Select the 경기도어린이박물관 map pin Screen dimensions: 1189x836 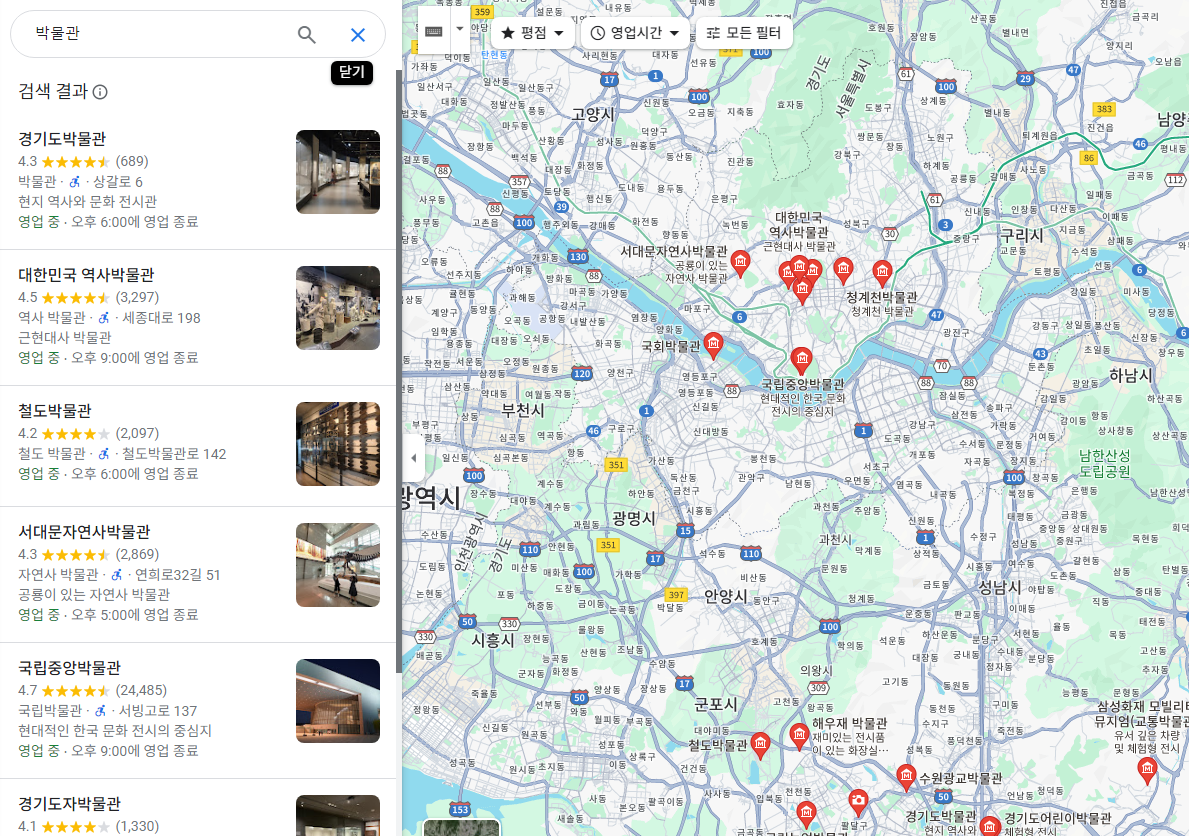990,826
